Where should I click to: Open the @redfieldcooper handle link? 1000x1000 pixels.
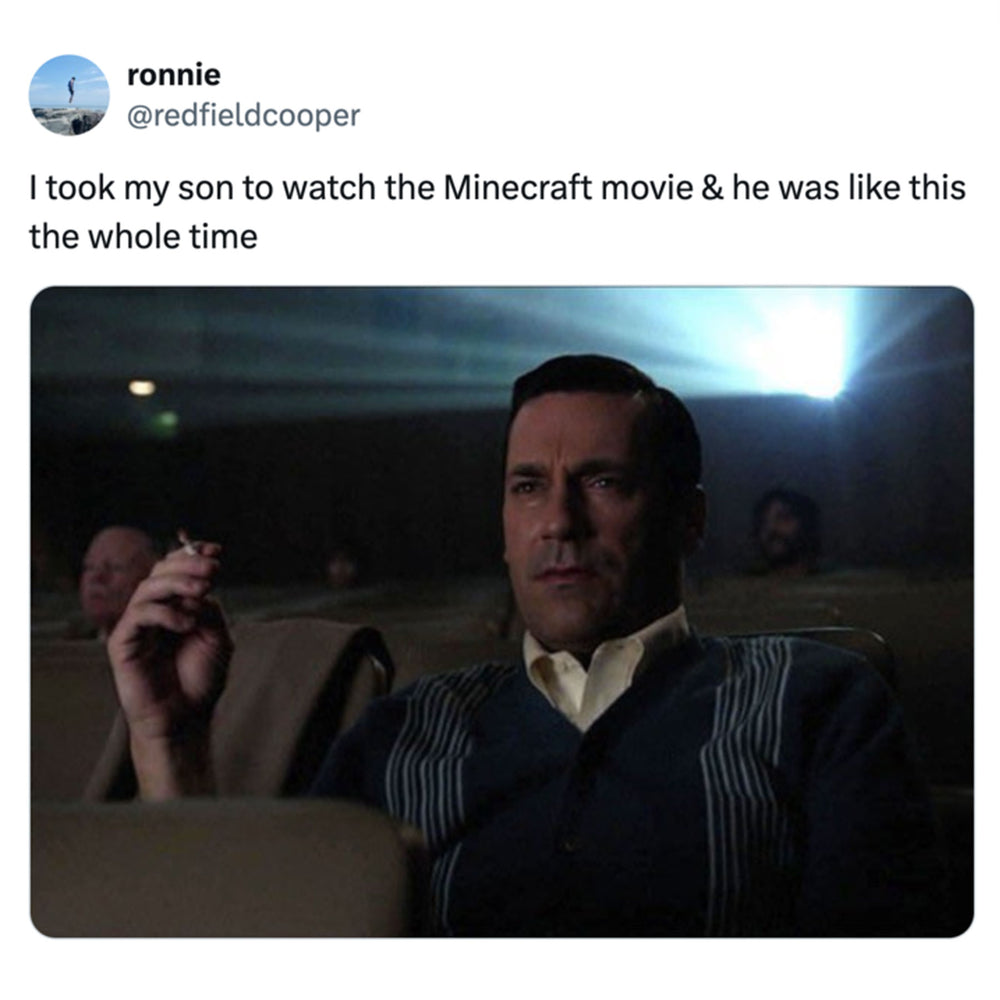pyautogui.click(x=244, y=115)
